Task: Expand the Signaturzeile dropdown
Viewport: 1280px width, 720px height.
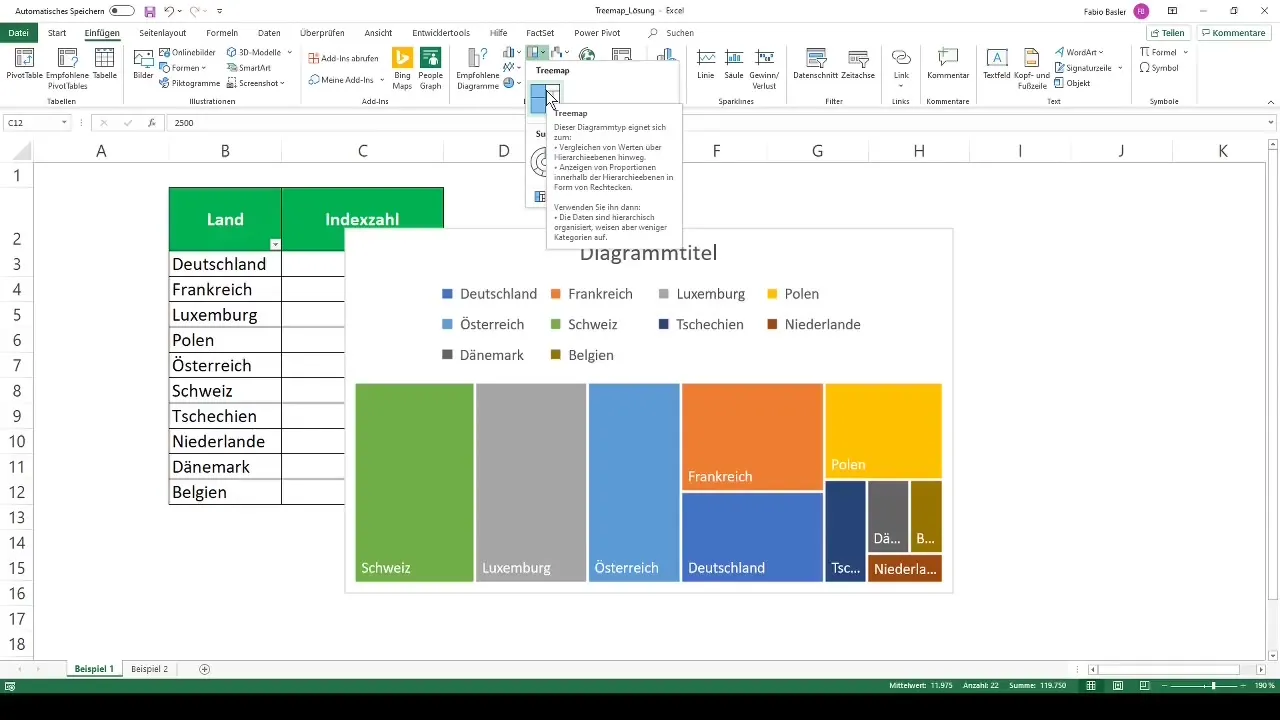Action: 1120,68
